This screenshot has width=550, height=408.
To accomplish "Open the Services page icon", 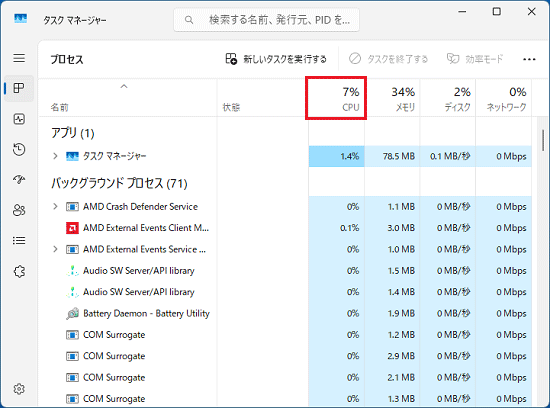I will pyautogui.click(x=19, y=271).
